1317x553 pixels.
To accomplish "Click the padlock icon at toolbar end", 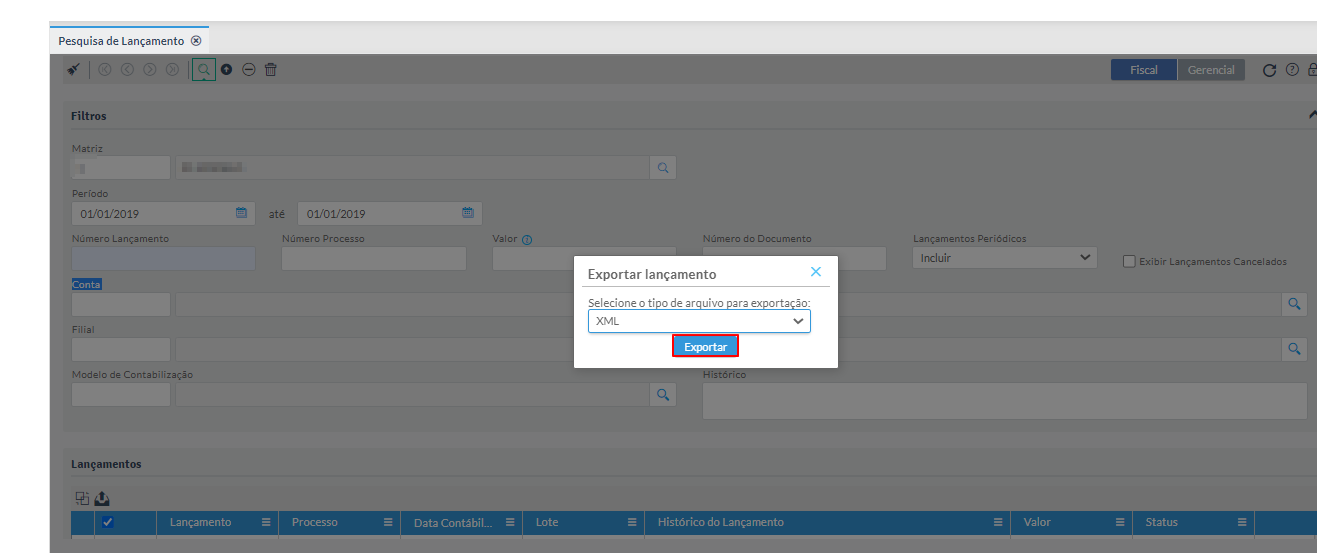I will click(1312, 70).
